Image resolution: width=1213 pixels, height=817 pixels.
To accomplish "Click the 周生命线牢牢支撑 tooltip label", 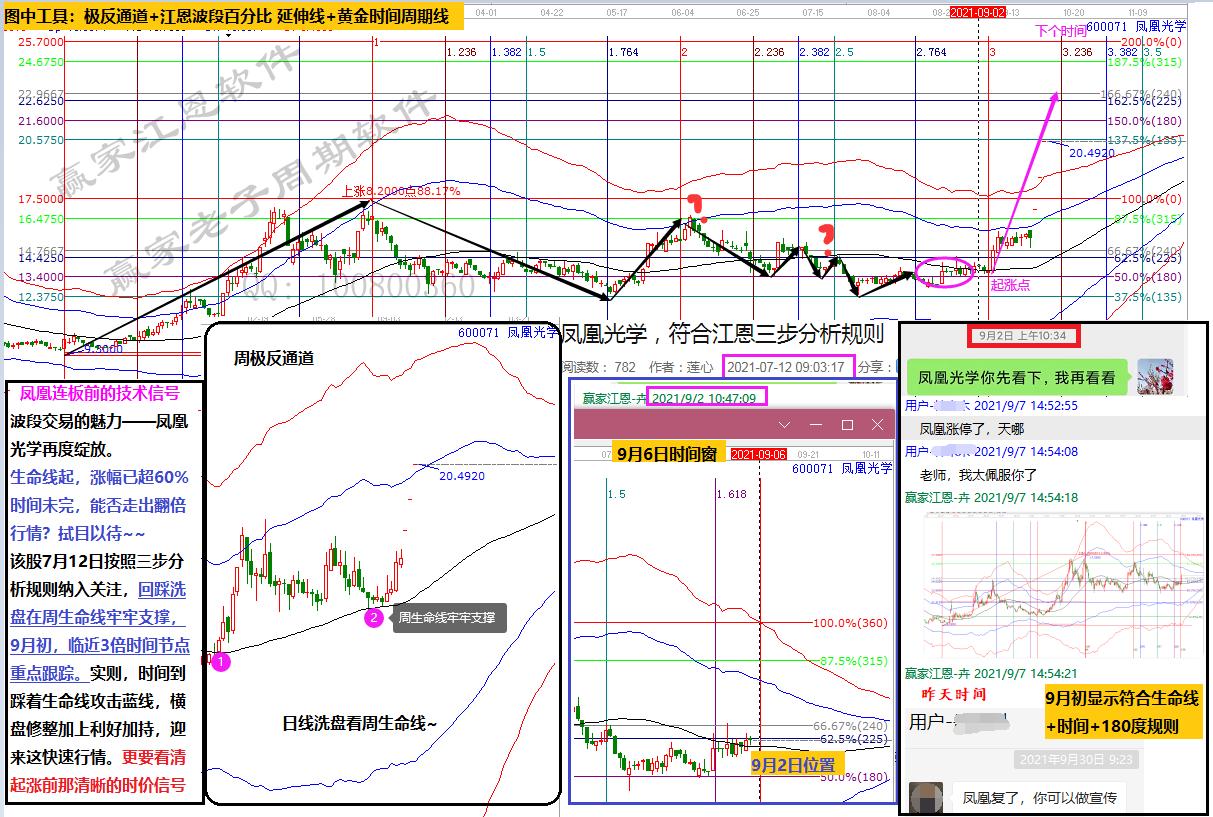I will [x=444, y=618].
